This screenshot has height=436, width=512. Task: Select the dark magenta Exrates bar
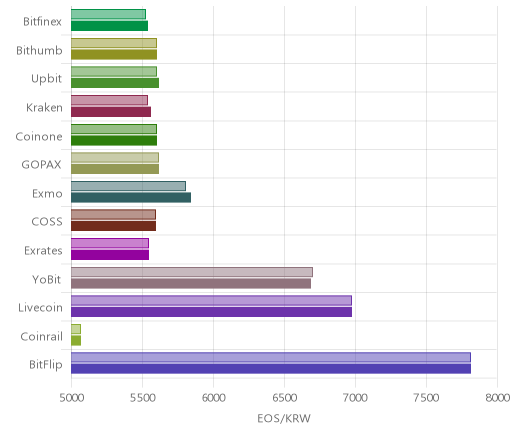[110, 255]
